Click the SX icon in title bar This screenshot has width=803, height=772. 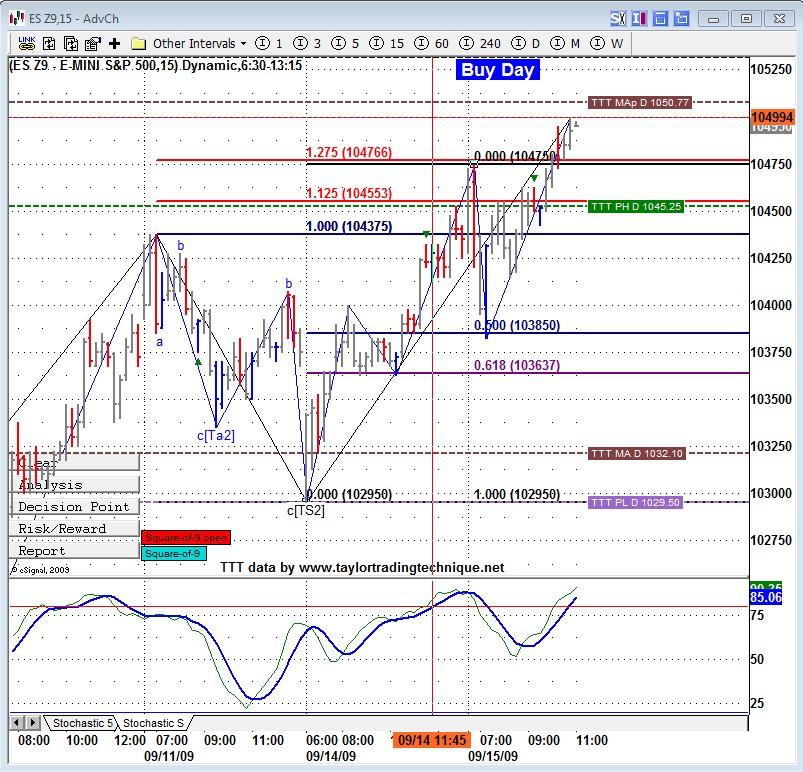tap(618, 19)
